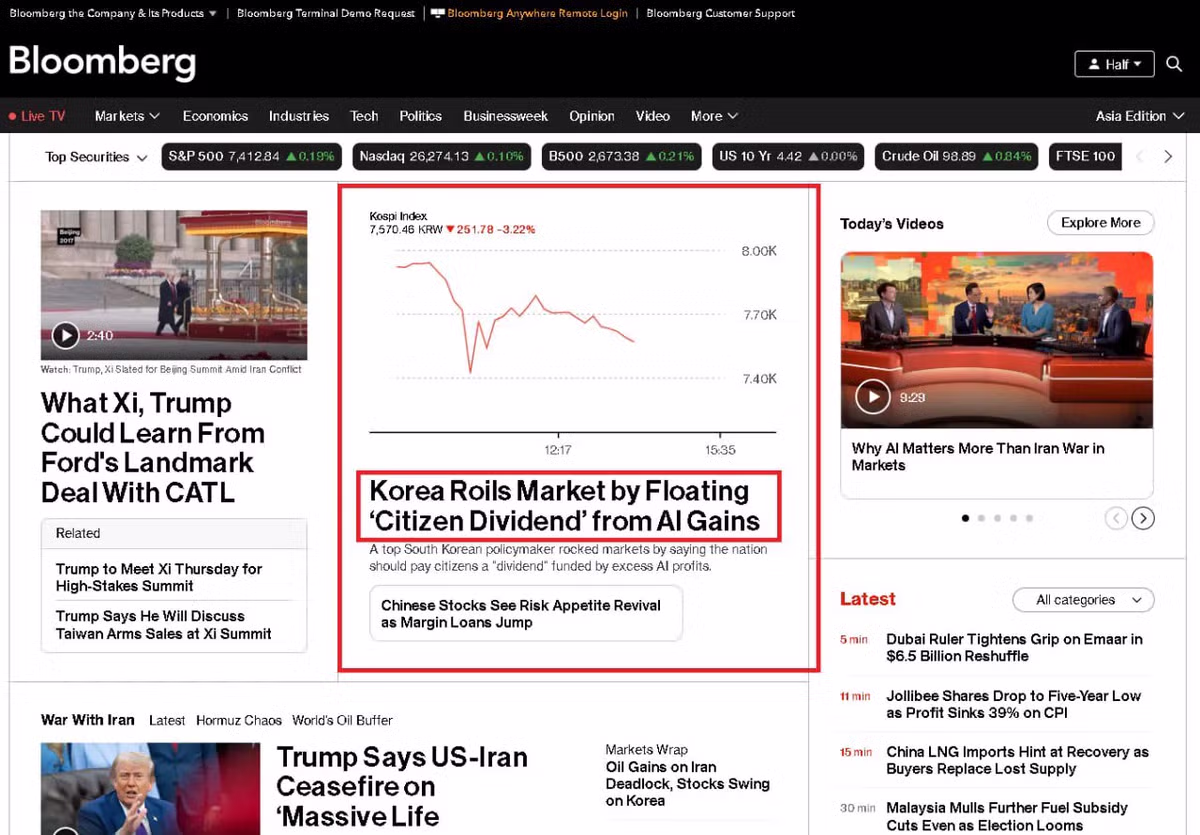The image size is (1200, 835).
Task: Select the second video carousel dot
Action: 981,518
